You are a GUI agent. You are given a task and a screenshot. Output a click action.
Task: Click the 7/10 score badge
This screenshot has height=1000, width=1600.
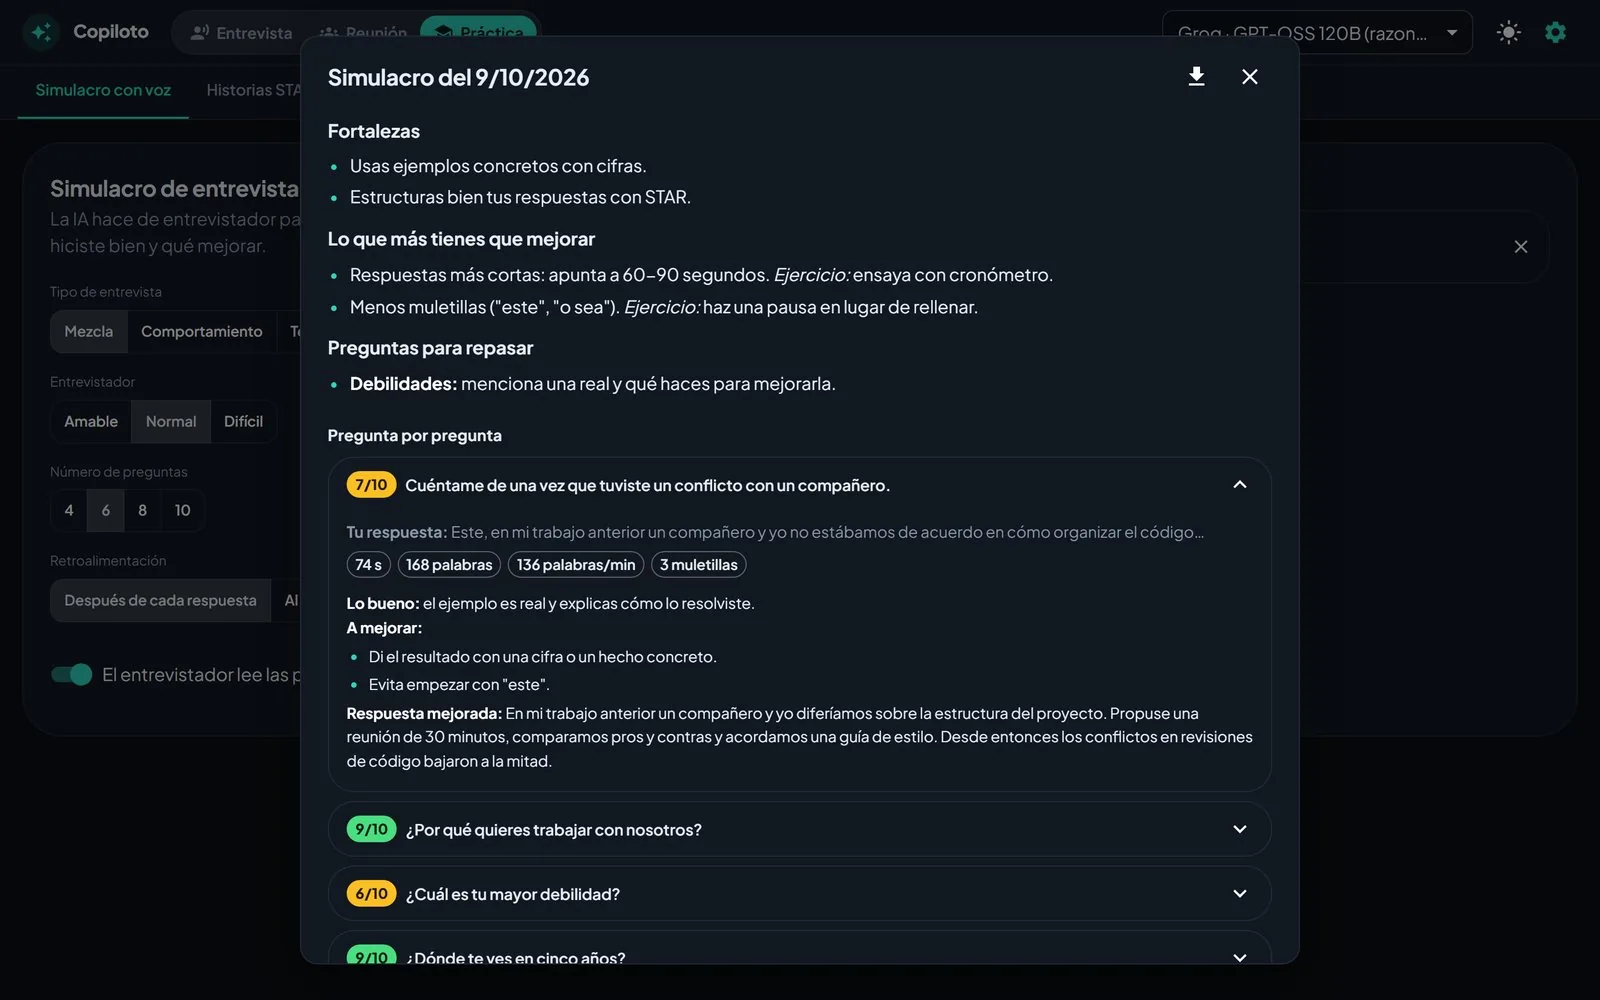(x=371, y=485)
